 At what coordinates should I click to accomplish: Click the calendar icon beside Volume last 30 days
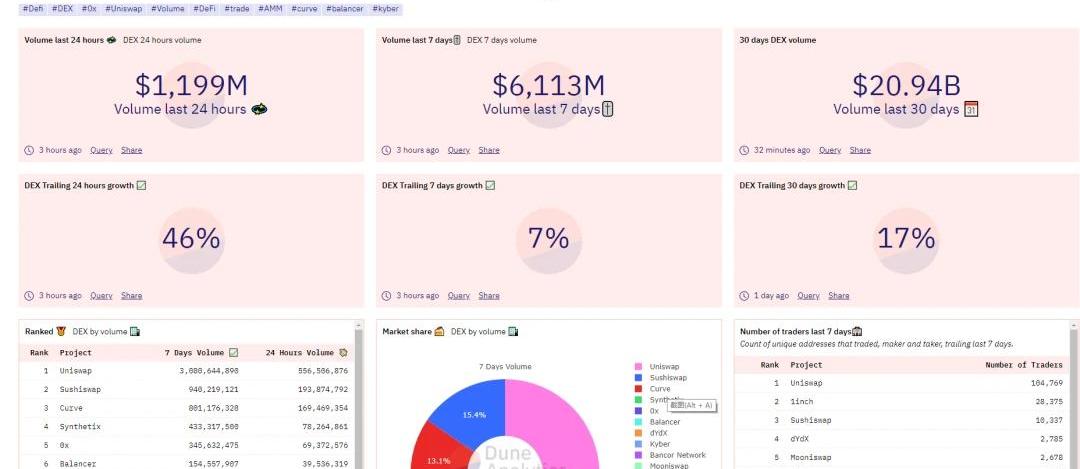pos(970,109)
